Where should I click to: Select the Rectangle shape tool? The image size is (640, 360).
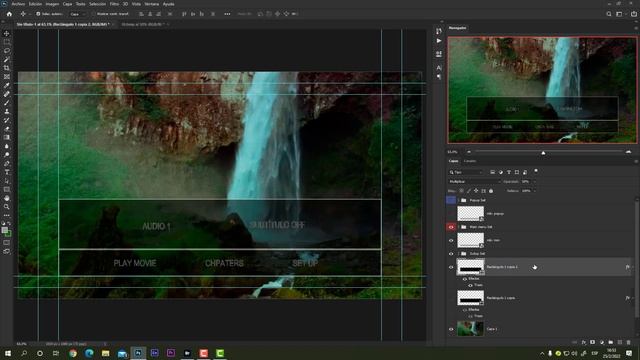click(7, 189)
